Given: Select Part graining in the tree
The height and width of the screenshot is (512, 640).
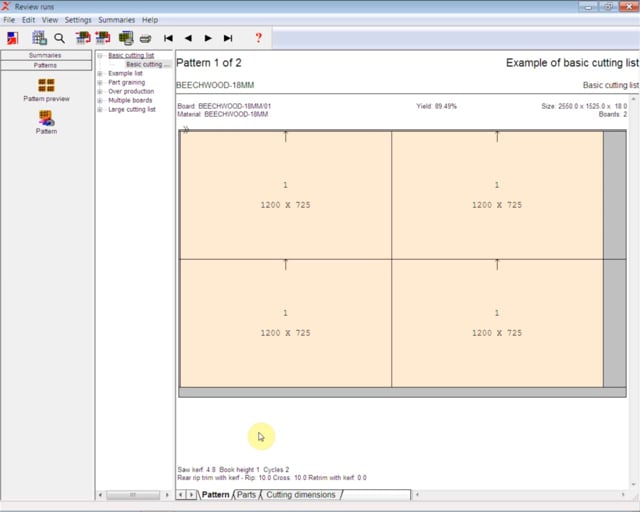Looking at the screenshot, I should tap(127, 82).
